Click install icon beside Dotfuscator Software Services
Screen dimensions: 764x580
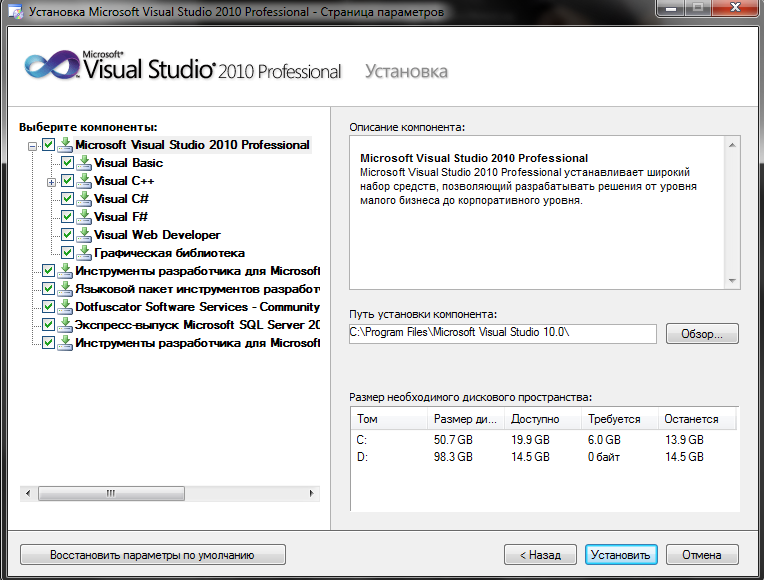click(x=65, y=307)
